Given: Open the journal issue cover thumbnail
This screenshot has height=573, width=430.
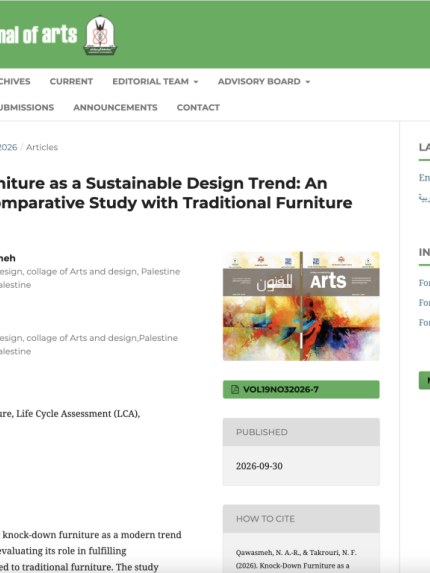Looking at the screenshot, I should click(x=301, y=306).
